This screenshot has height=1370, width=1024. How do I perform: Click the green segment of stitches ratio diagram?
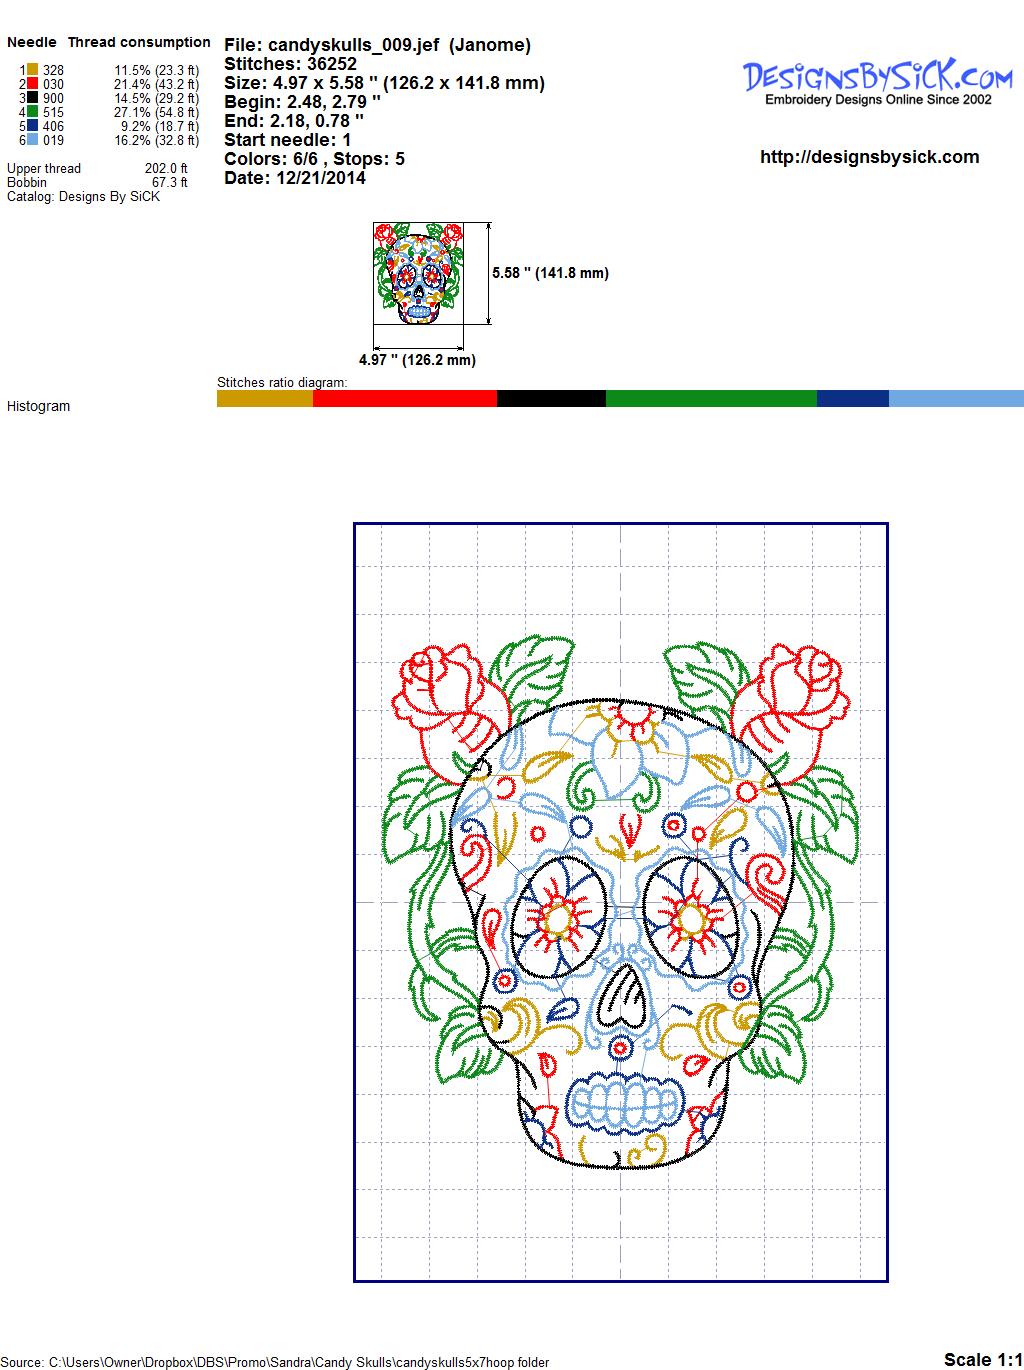pyautogui.click(x=711, y=398)
